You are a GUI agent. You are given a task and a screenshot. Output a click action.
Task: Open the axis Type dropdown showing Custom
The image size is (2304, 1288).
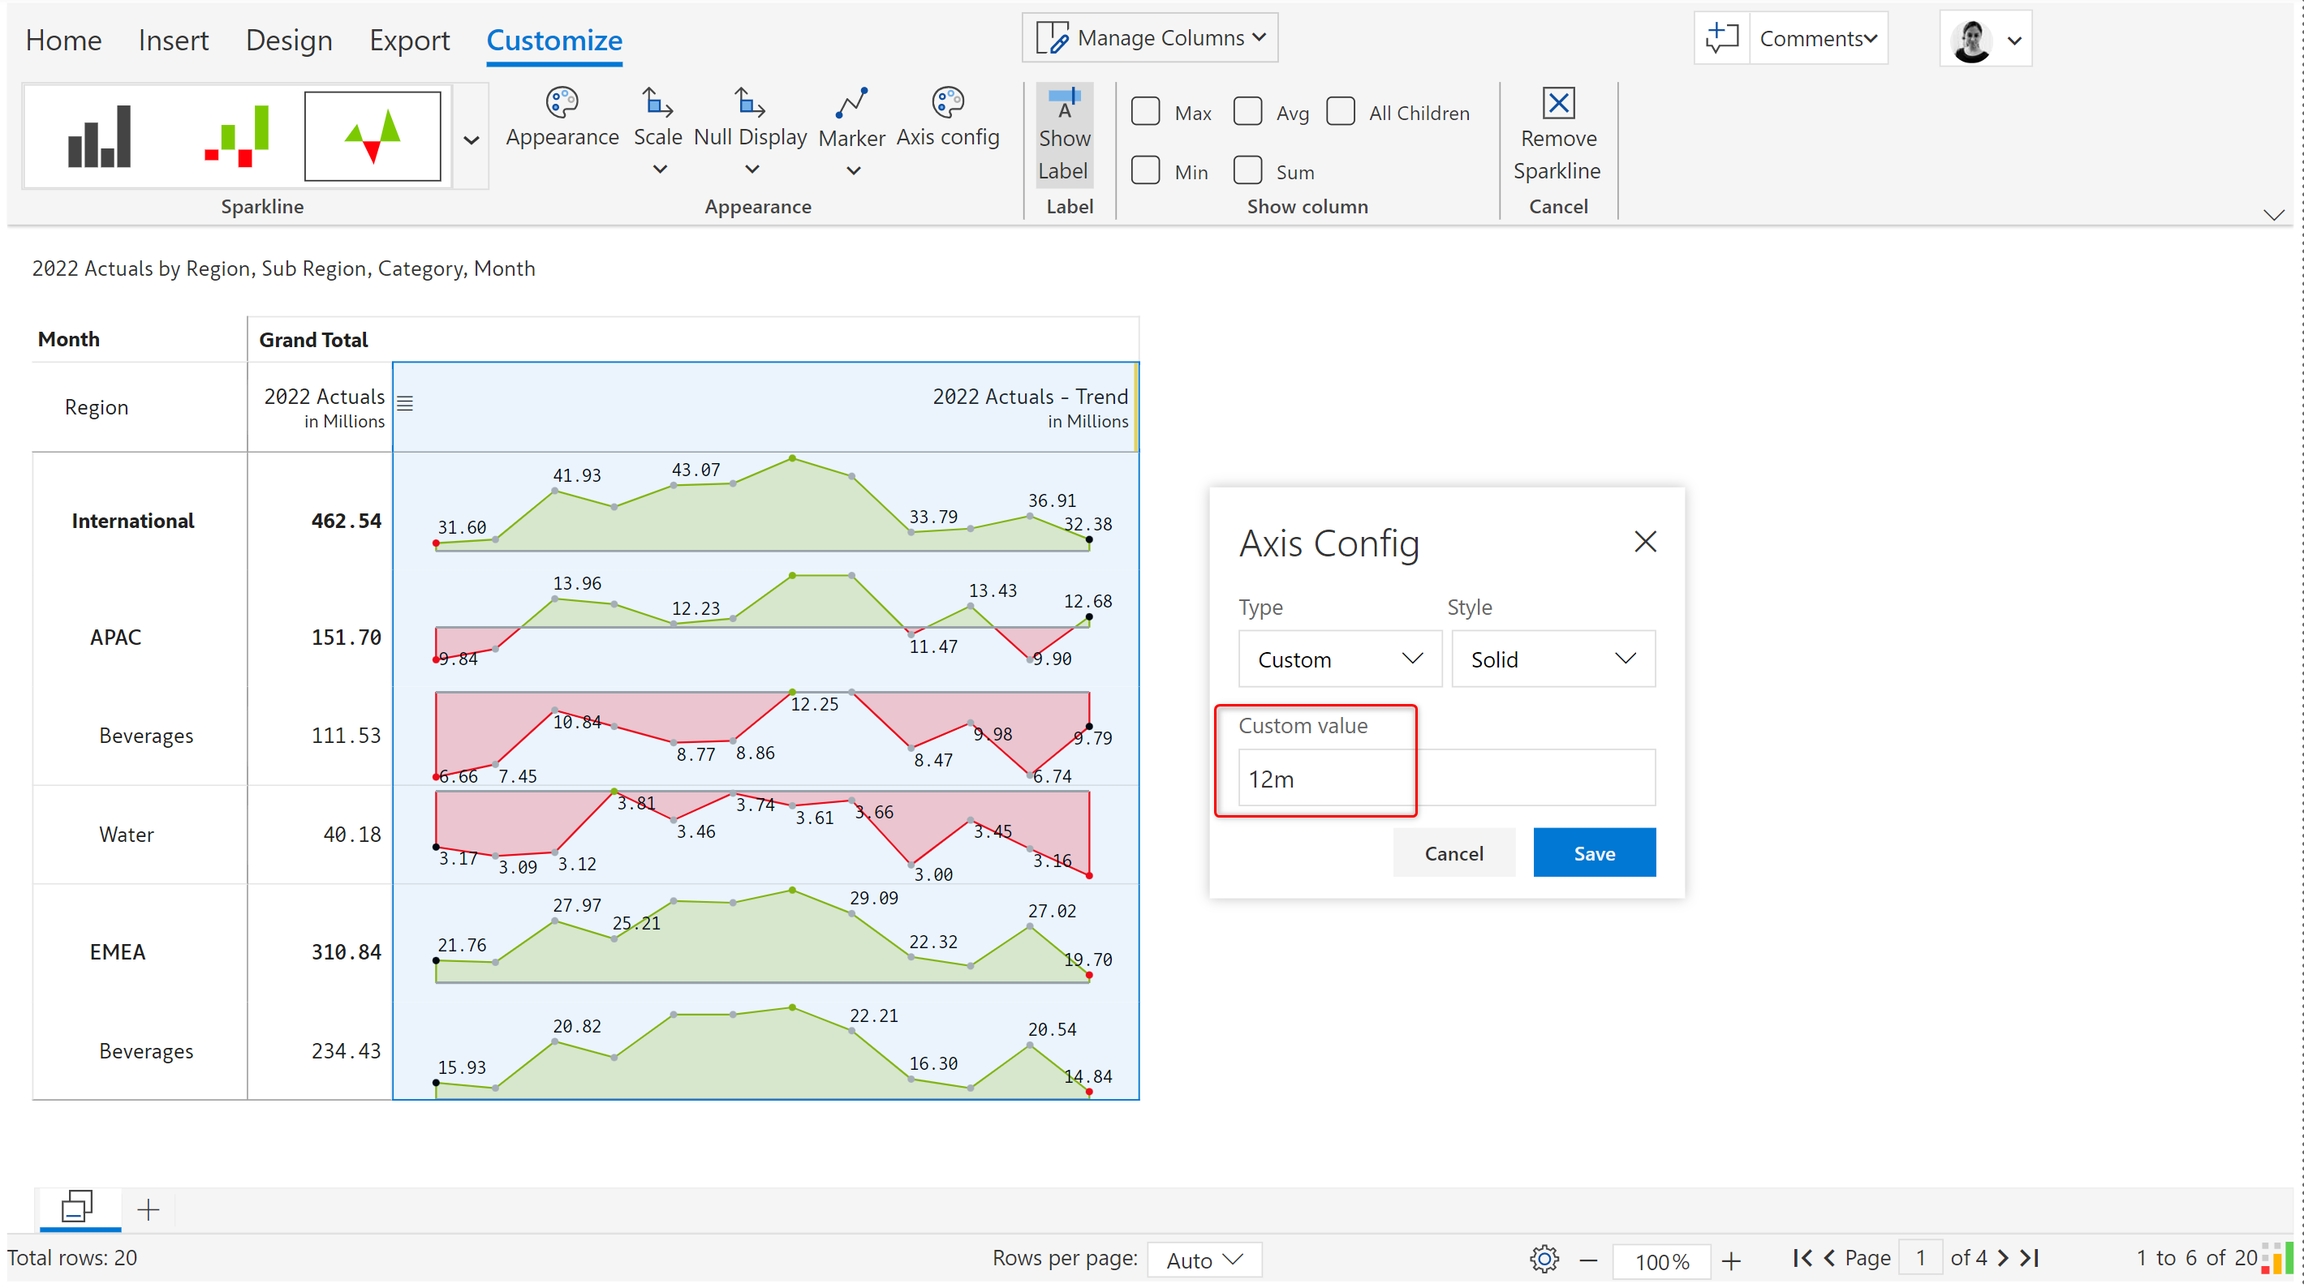coord(1339,659)
